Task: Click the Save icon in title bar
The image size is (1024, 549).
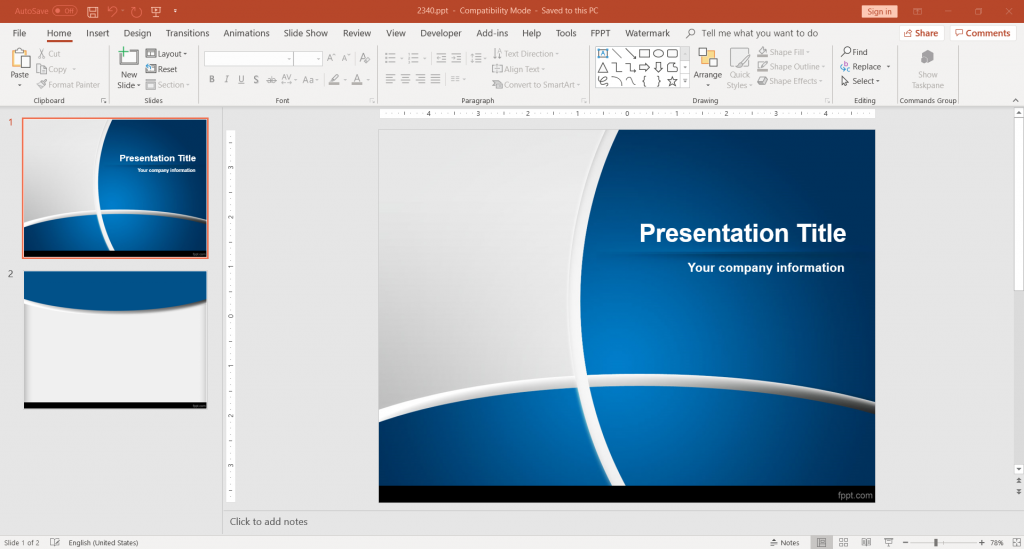Action: [x=93, y=12]
